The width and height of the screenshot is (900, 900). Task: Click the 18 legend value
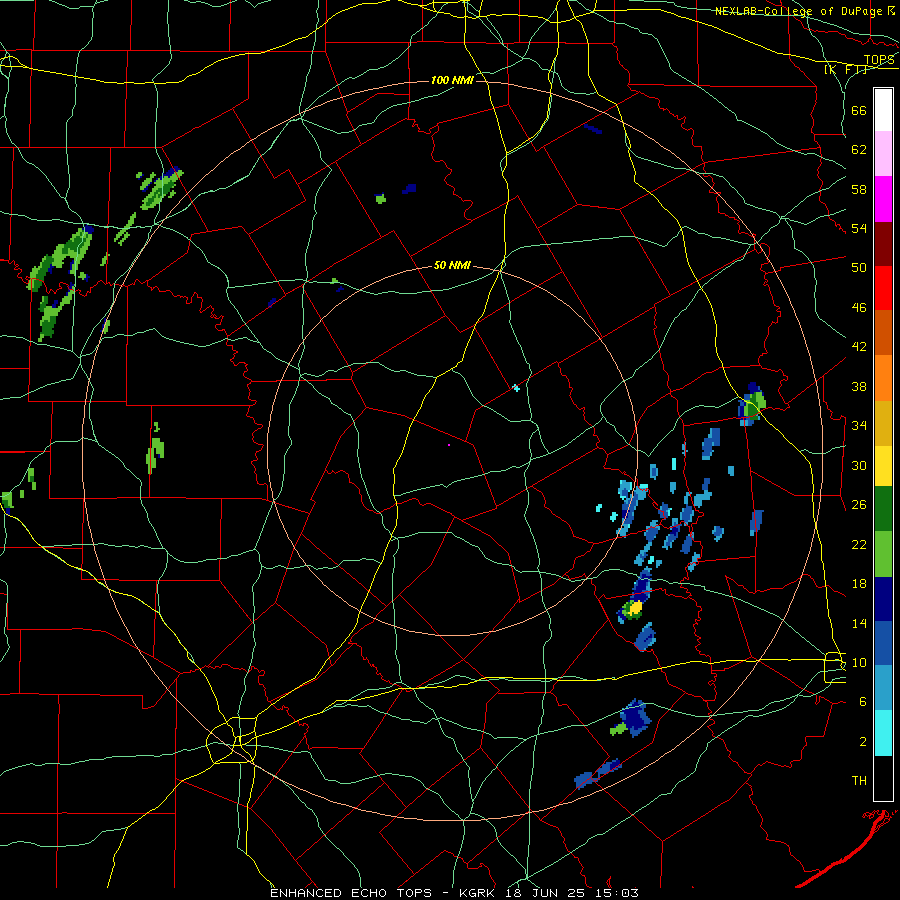[859, 584]
